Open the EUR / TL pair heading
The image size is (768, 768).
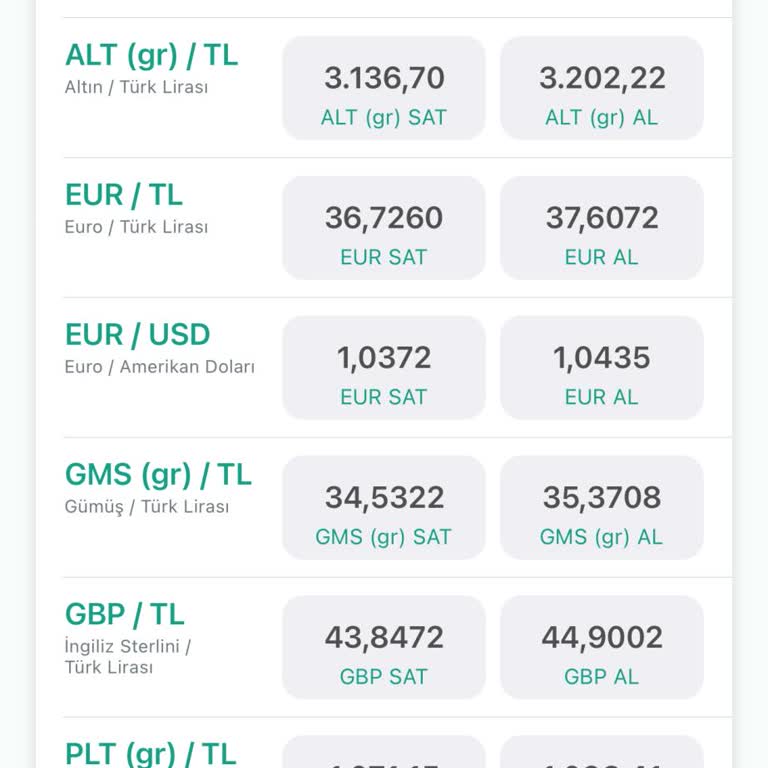pyautogui.click(x=124, y=195)
